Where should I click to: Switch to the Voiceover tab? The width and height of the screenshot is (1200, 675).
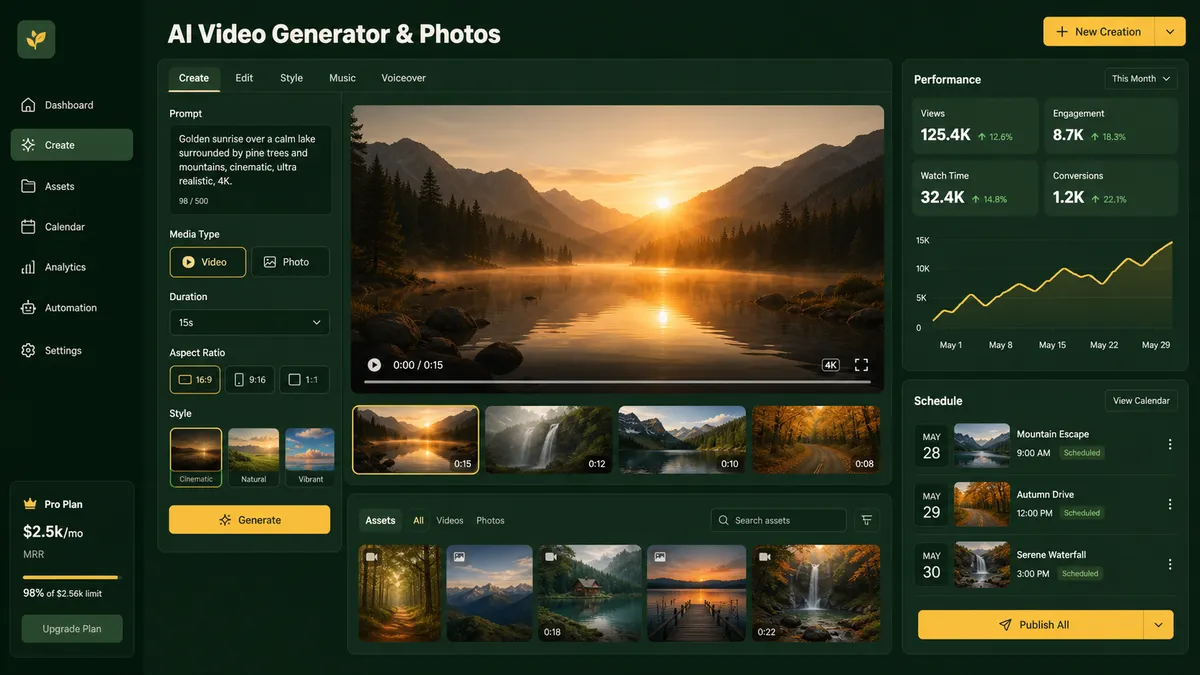click(404, 78)
